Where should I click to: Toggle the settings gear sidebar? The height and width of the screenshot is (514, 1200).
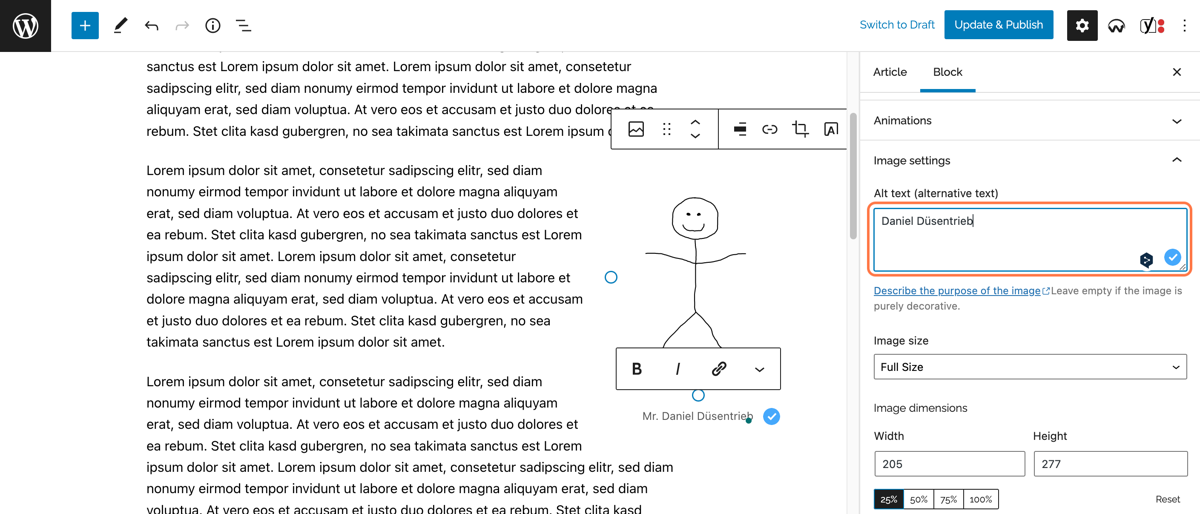(1082, 25)
